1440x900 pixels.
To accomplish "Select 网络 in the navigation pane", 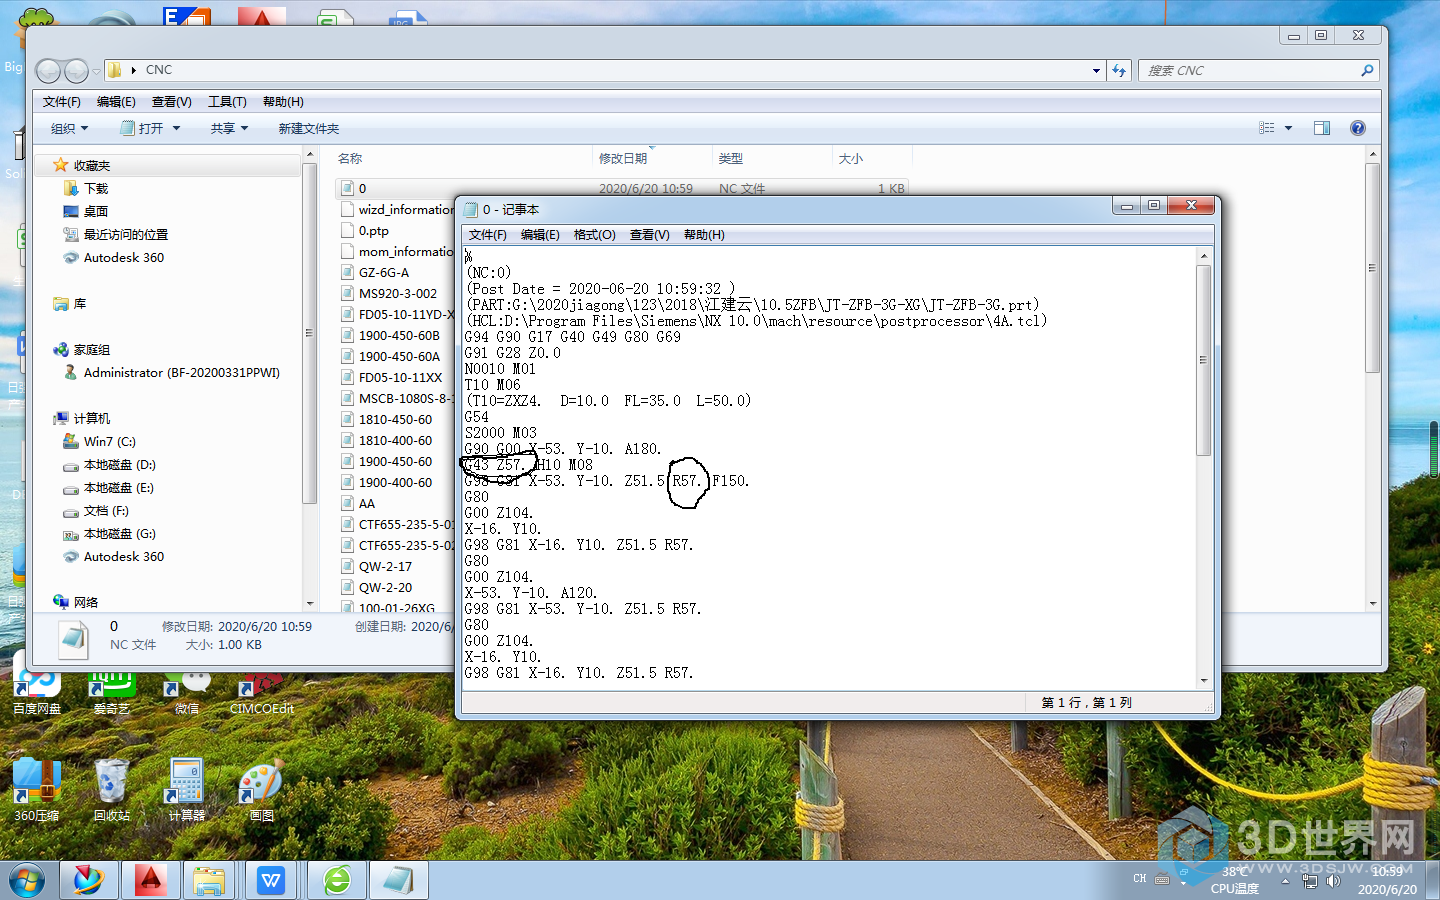I will 85,602.
